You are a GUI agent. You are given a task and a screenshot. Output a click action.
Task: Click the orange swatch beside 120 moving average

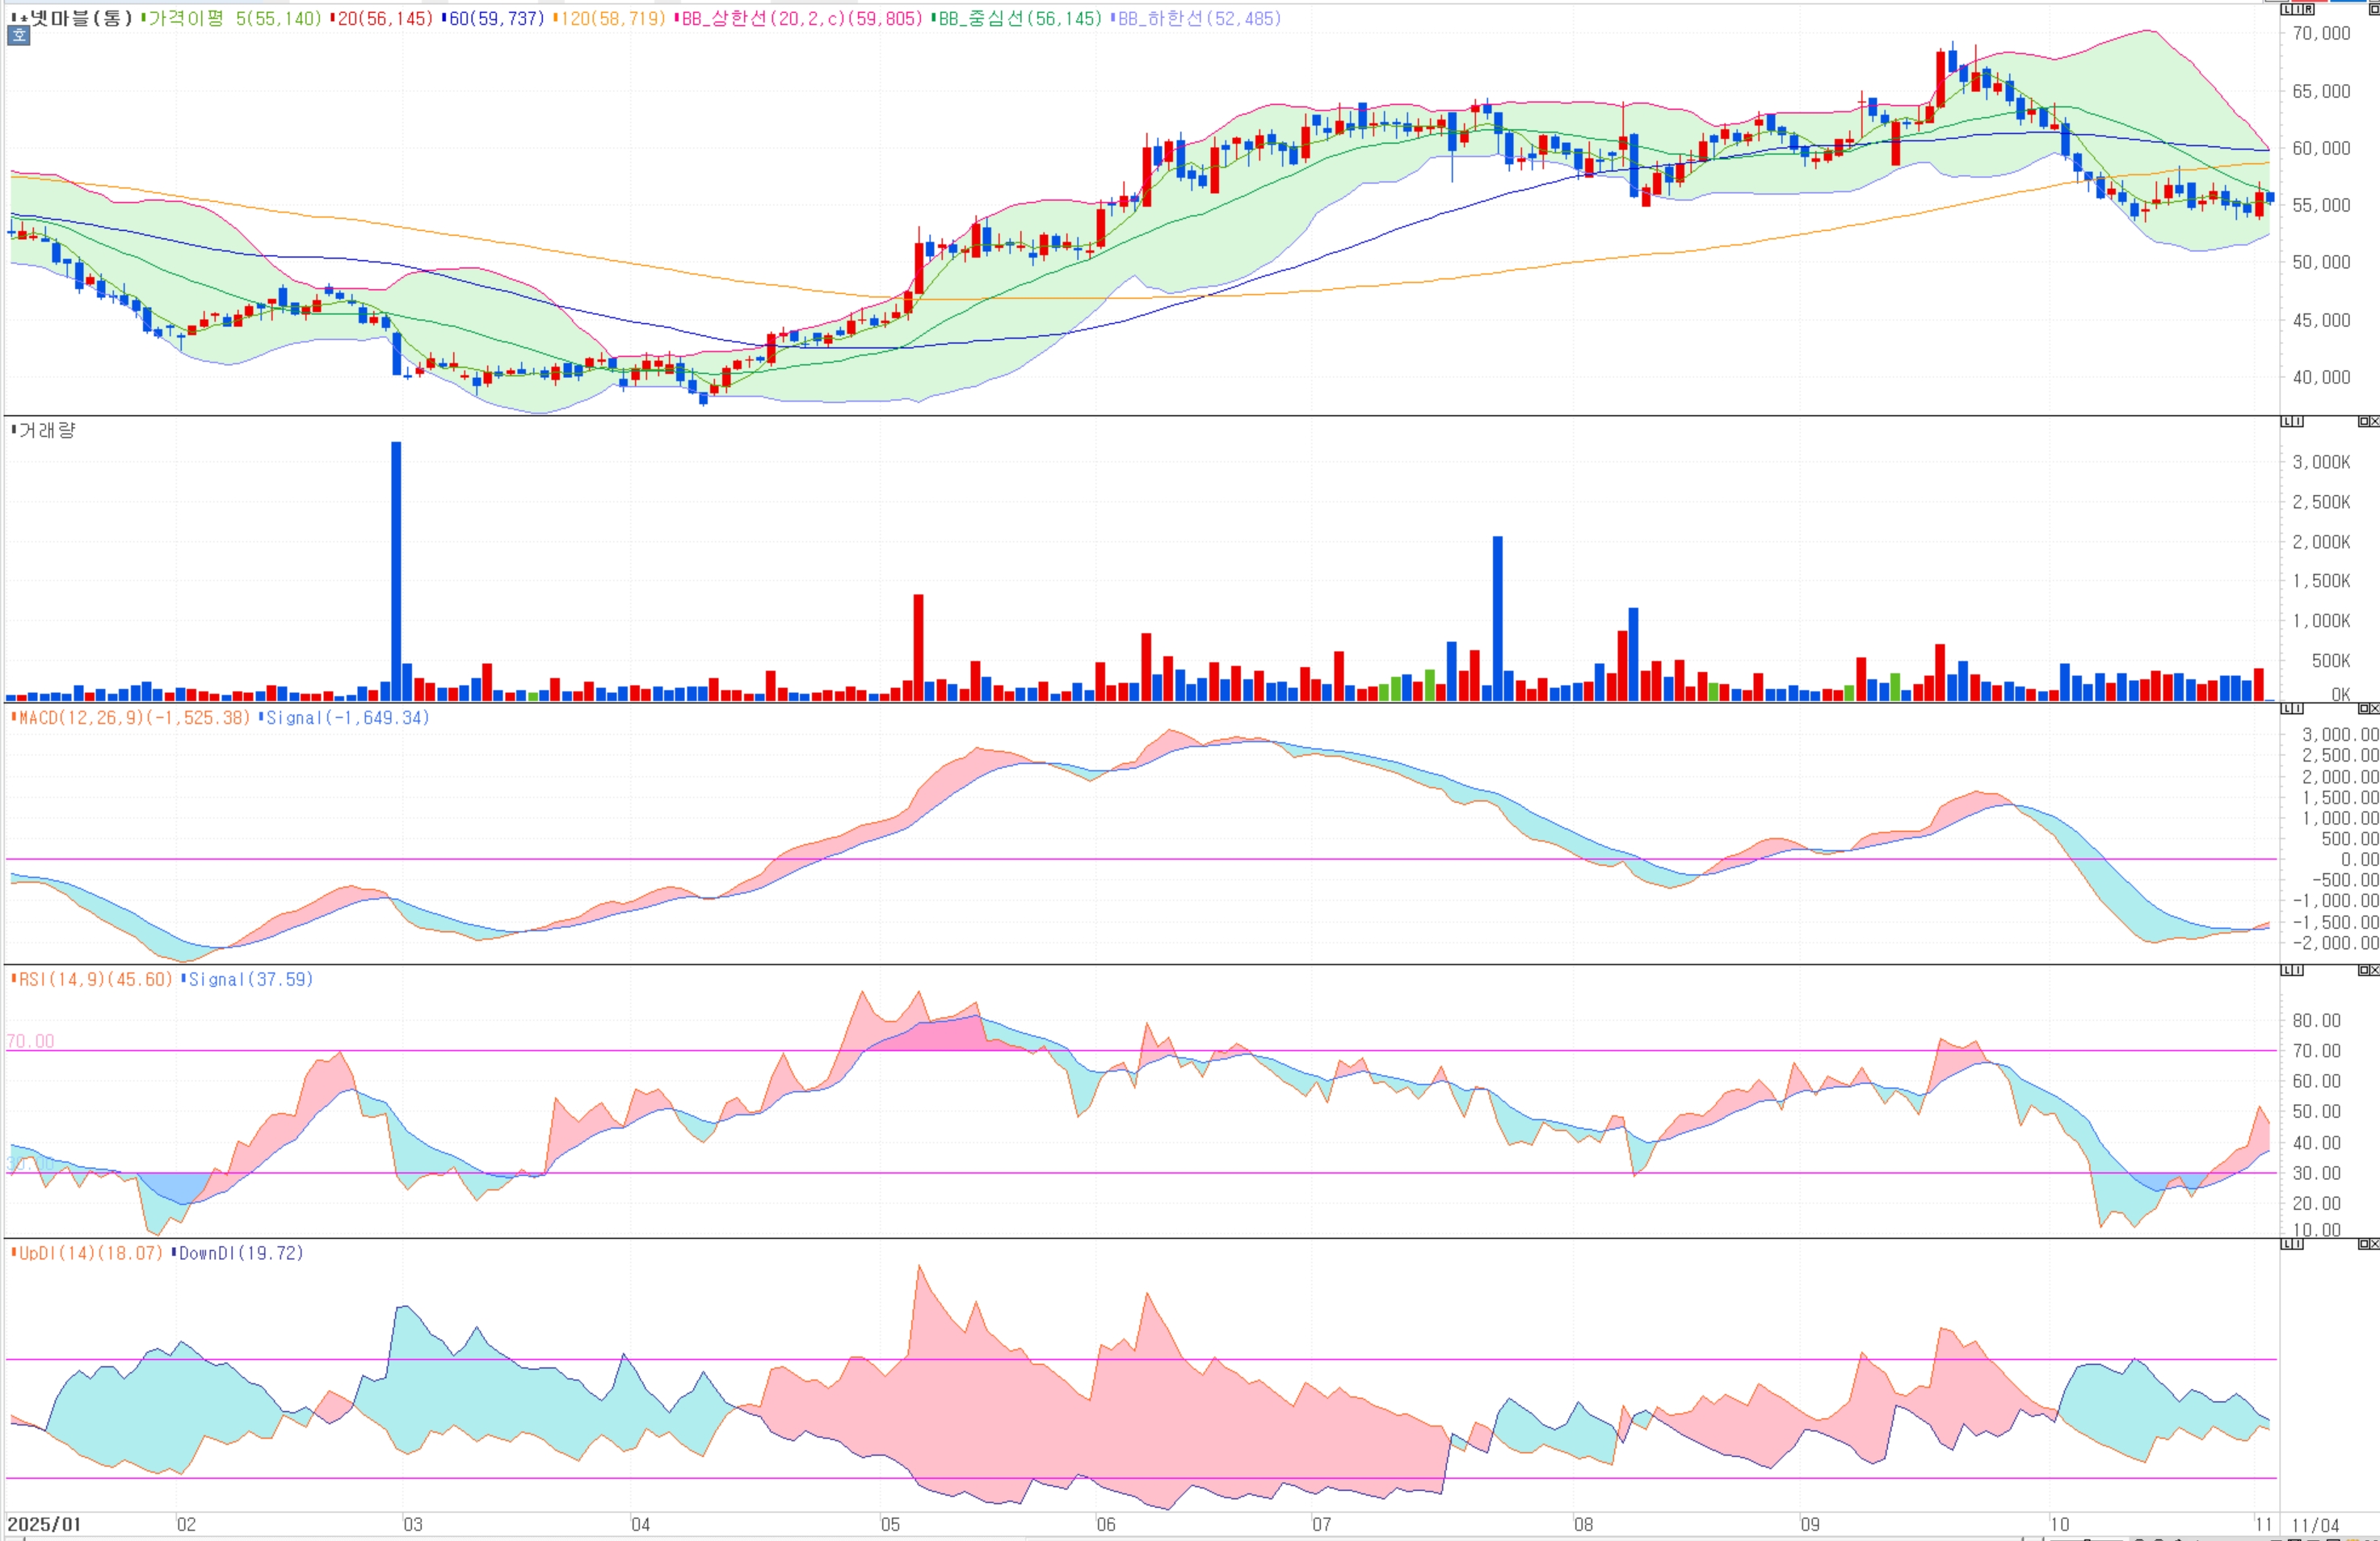(555, 18)
